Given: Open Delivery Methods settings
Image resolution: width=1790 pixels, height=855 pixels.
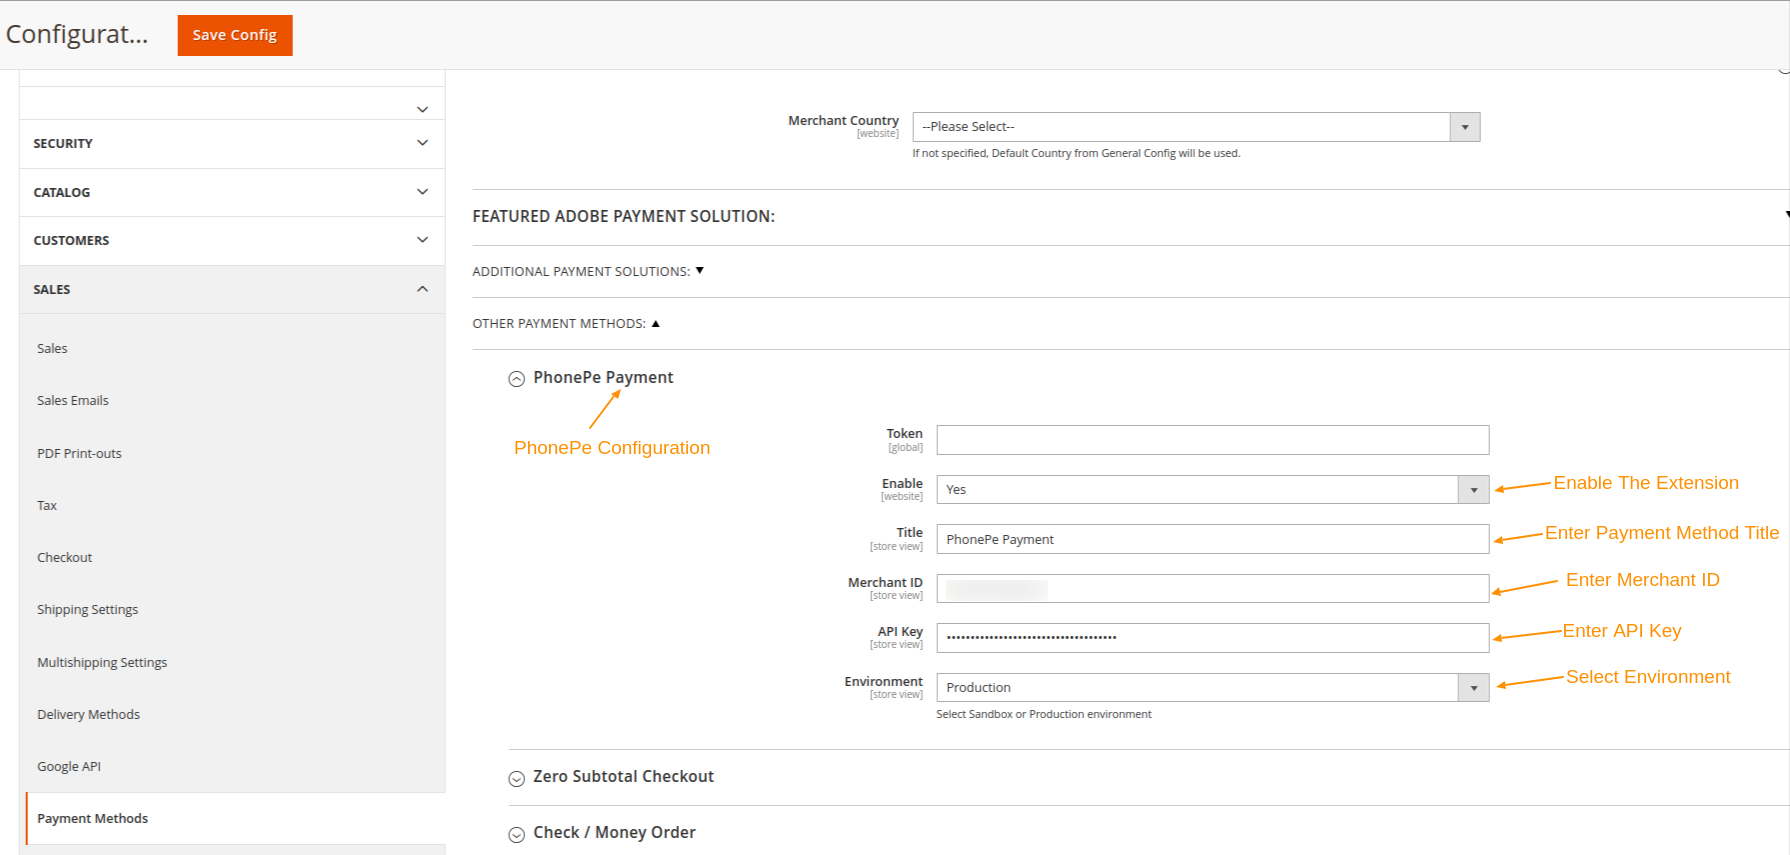Looking at the screenshot, I should coord(89,715).
